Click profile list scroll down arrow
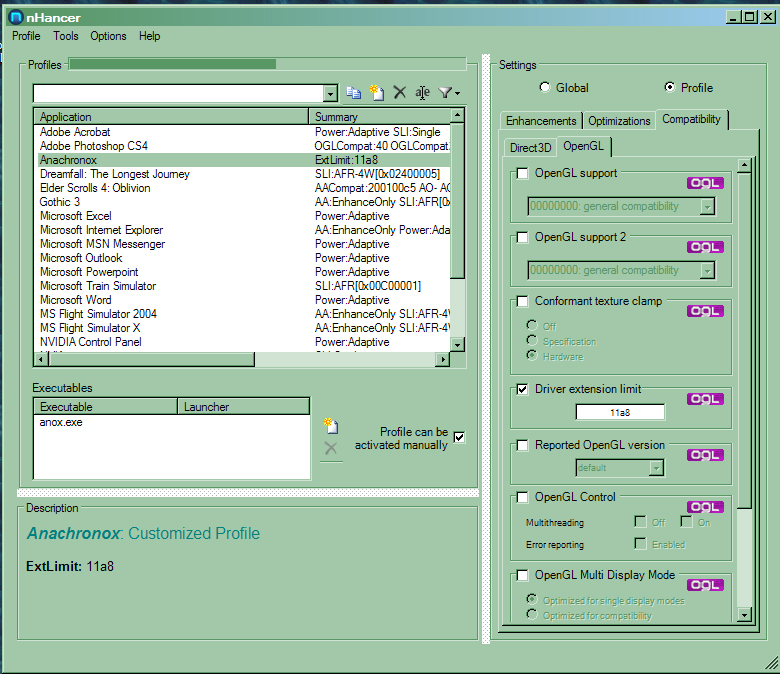The width and height of the screenshot is (780, 674). [457, 344]
